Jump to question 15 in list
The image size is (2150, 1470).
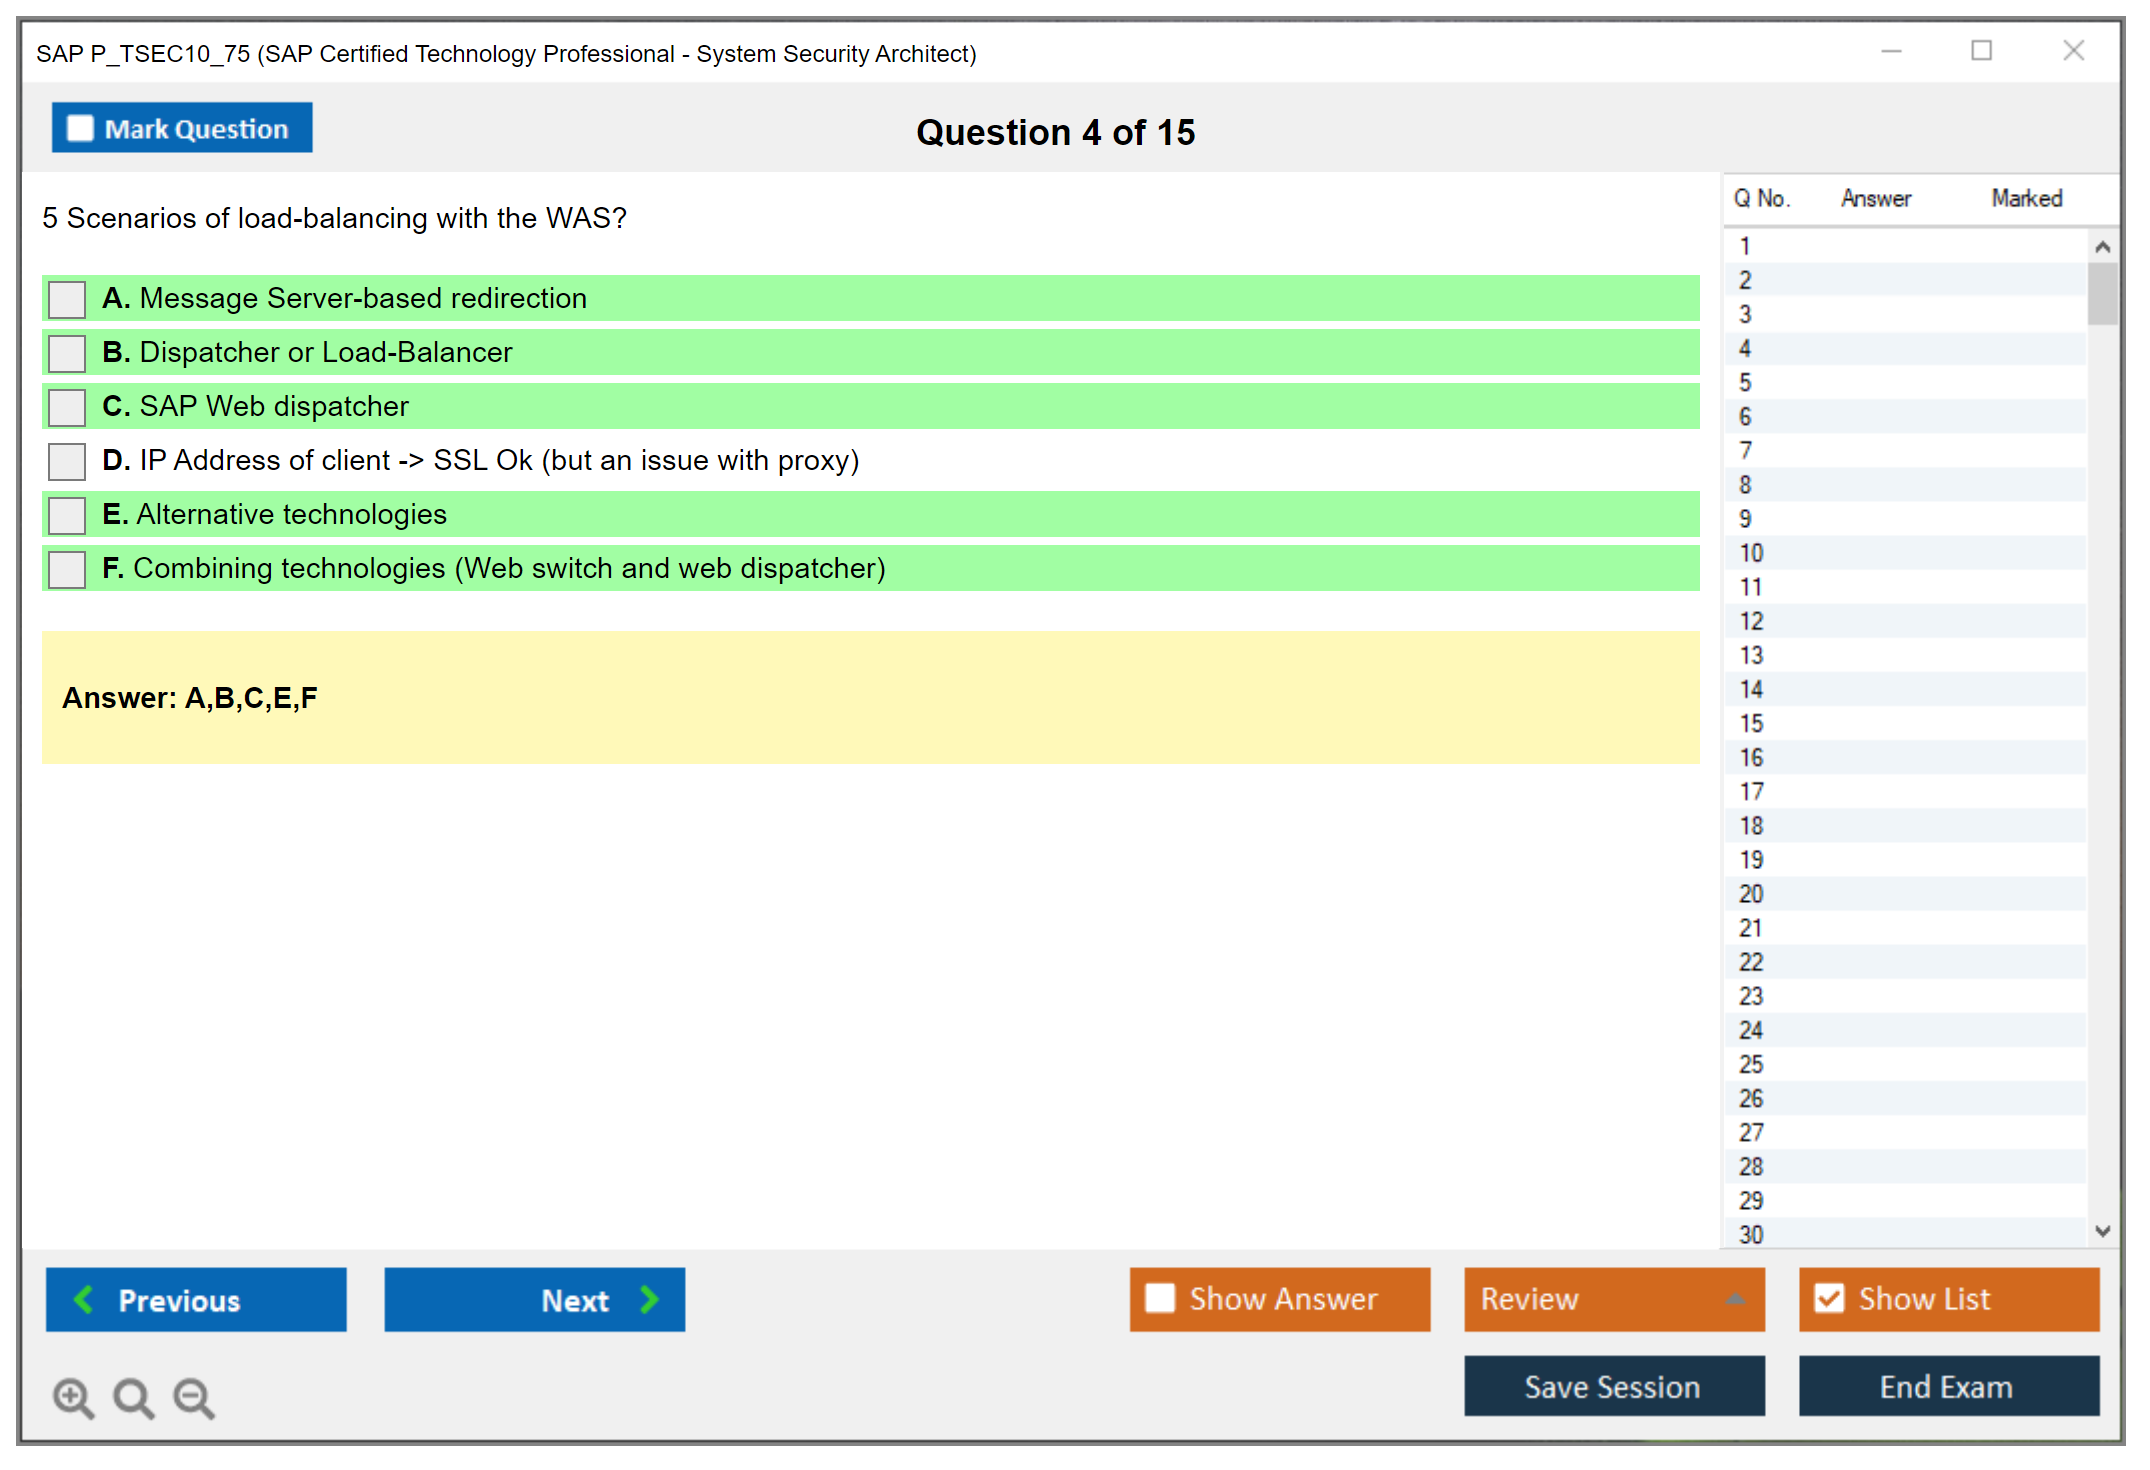1751,723
